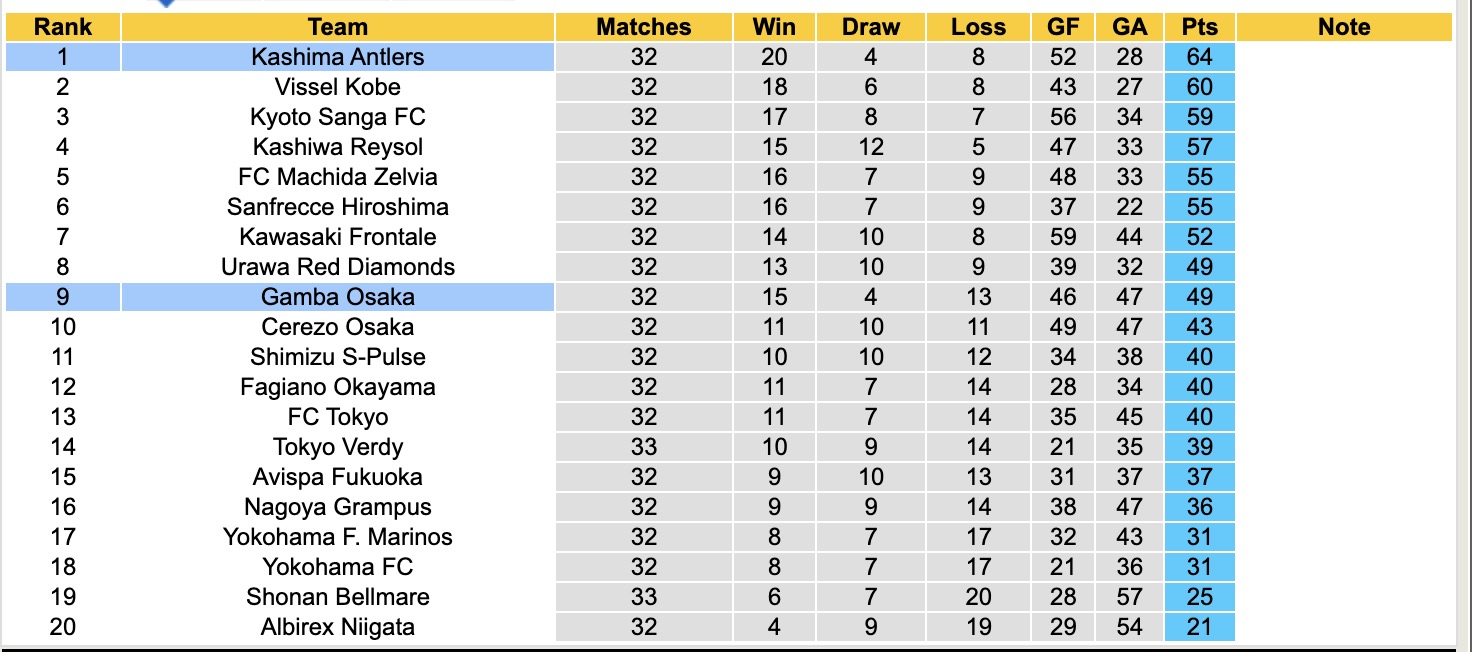
Task: Click the Win column header
Action: pyautogui.click(x=774, y=27)
